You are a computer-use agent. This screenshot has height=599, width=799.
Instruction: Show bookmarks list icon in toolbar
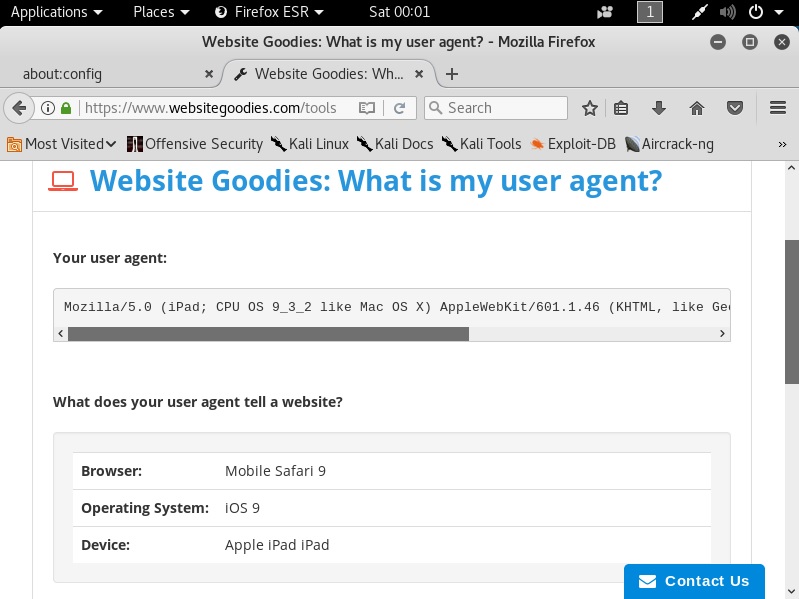click(x=621, y=108)
